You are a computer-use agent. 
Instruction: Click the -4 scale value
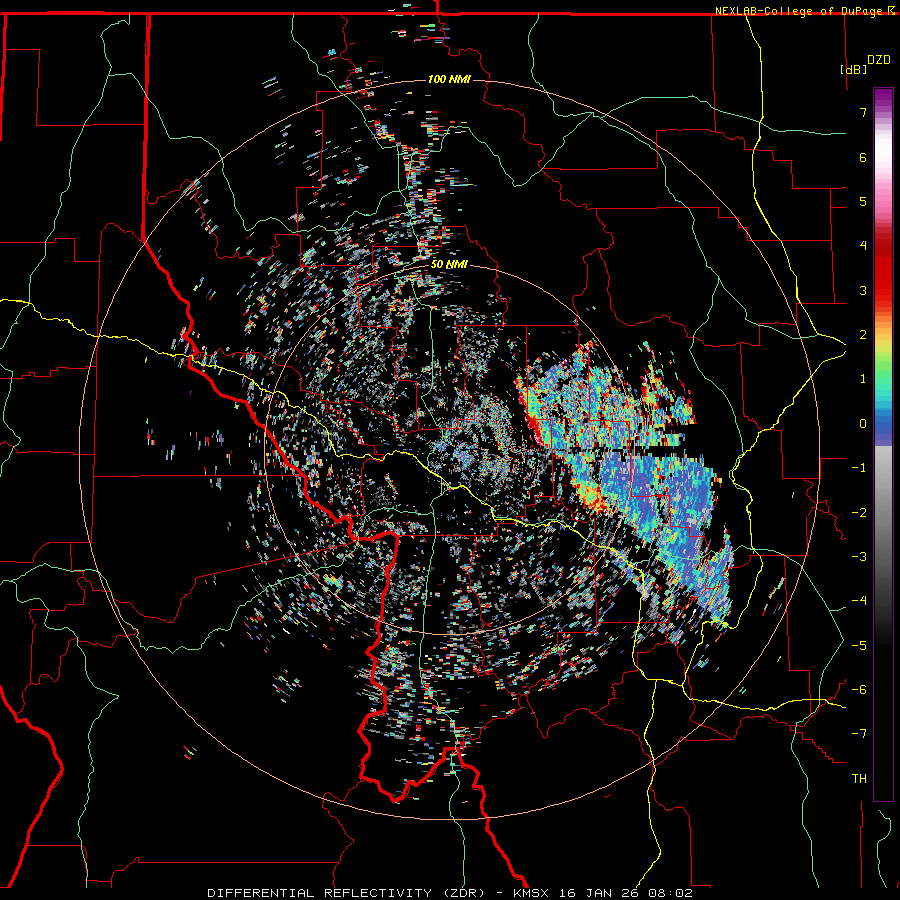(859, 601)
